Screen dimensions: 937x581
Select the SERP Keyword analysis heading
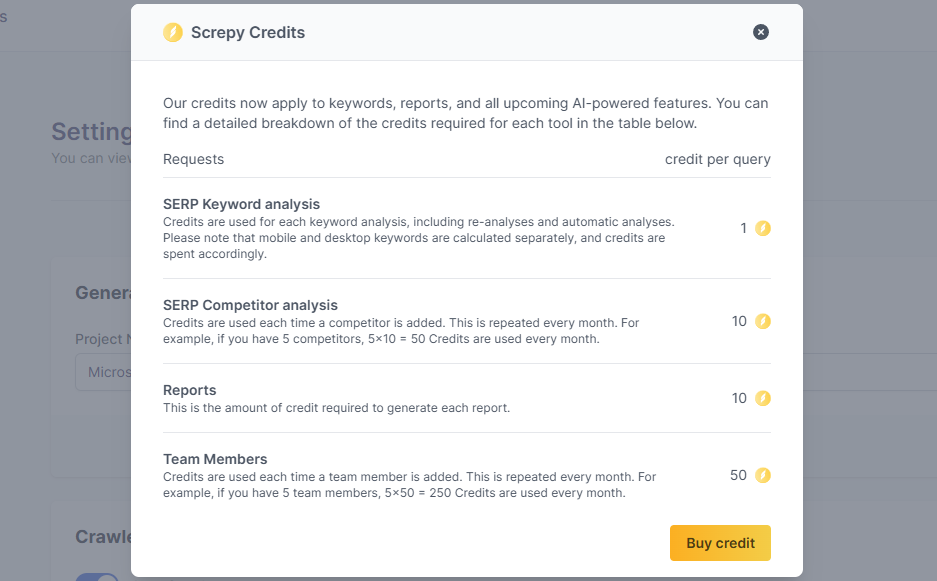[241, 204]
